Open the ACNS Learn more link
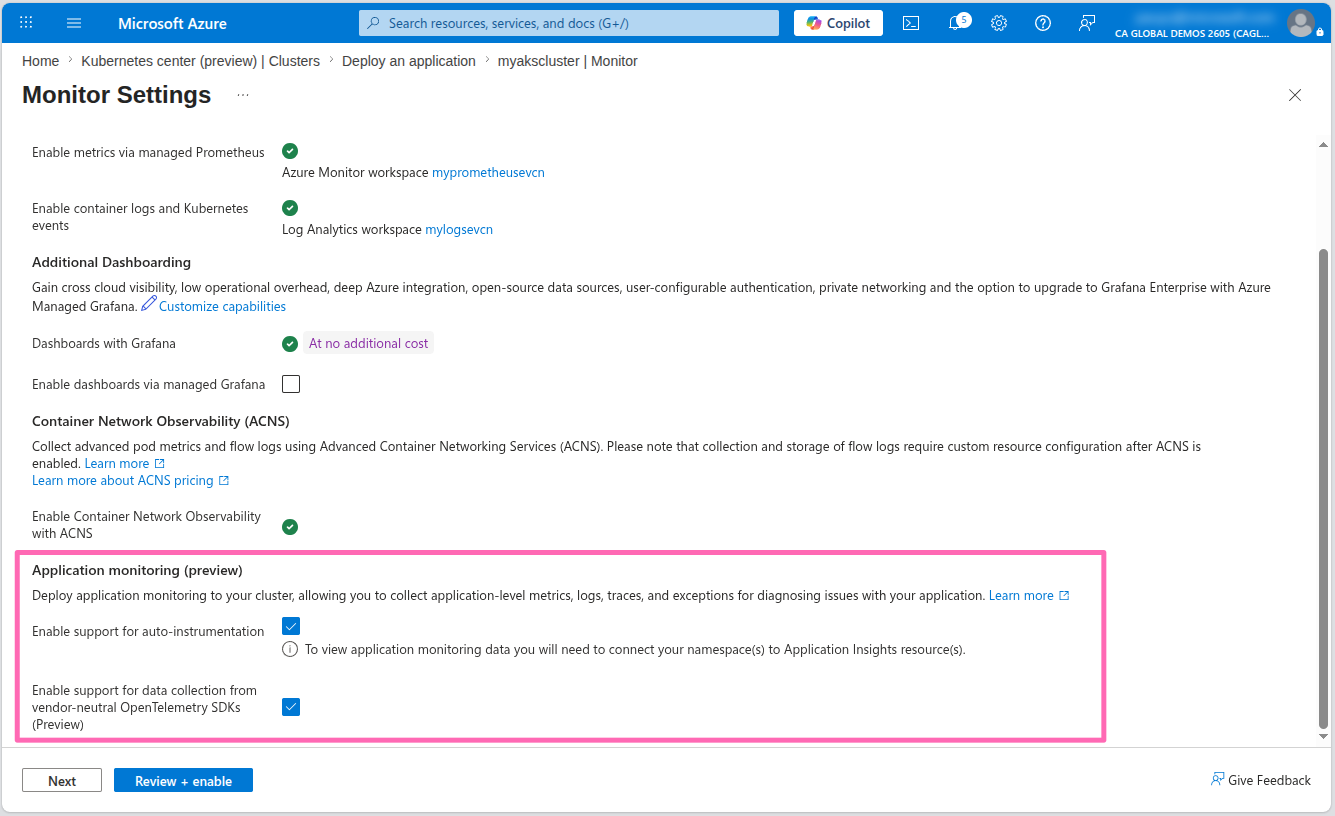The width and height of the screenshot is (1335, 816). click(x=125, y=463)
